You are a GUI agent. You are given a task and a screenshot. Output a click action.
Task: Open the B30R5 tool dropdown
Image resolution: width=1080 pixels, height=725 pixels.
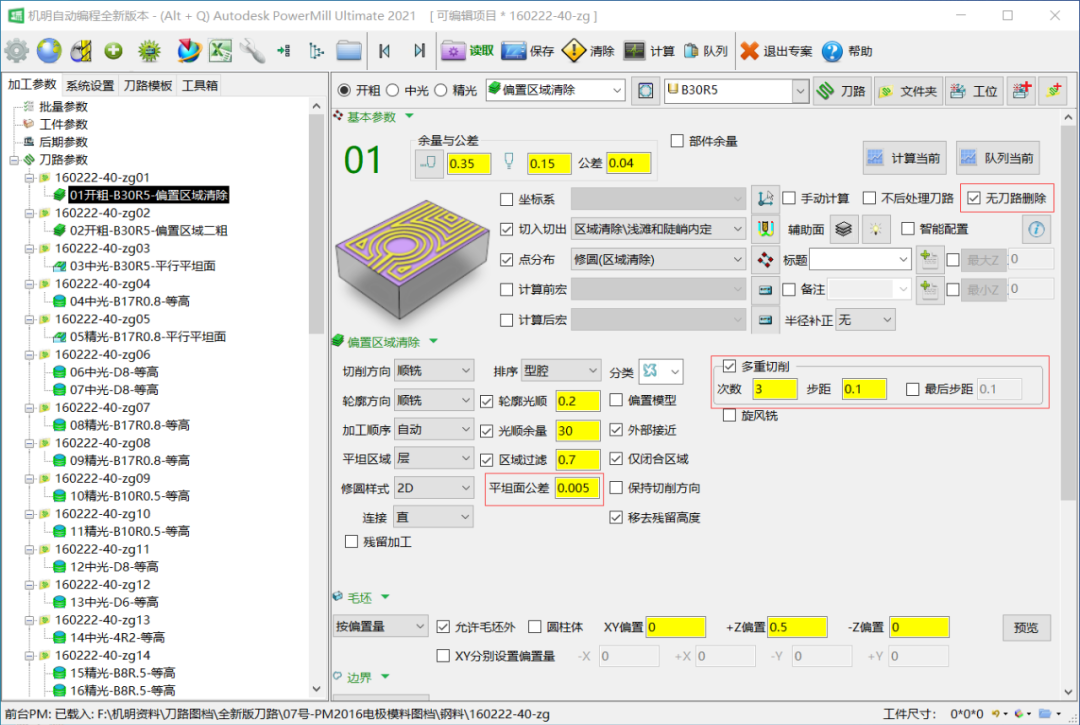(735, 90)
